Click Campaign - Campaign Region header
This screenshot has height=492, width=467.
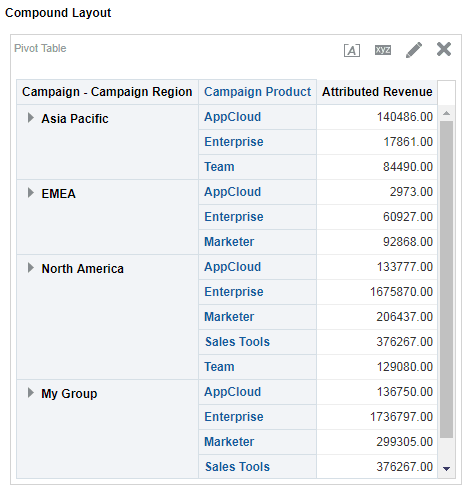107,92
